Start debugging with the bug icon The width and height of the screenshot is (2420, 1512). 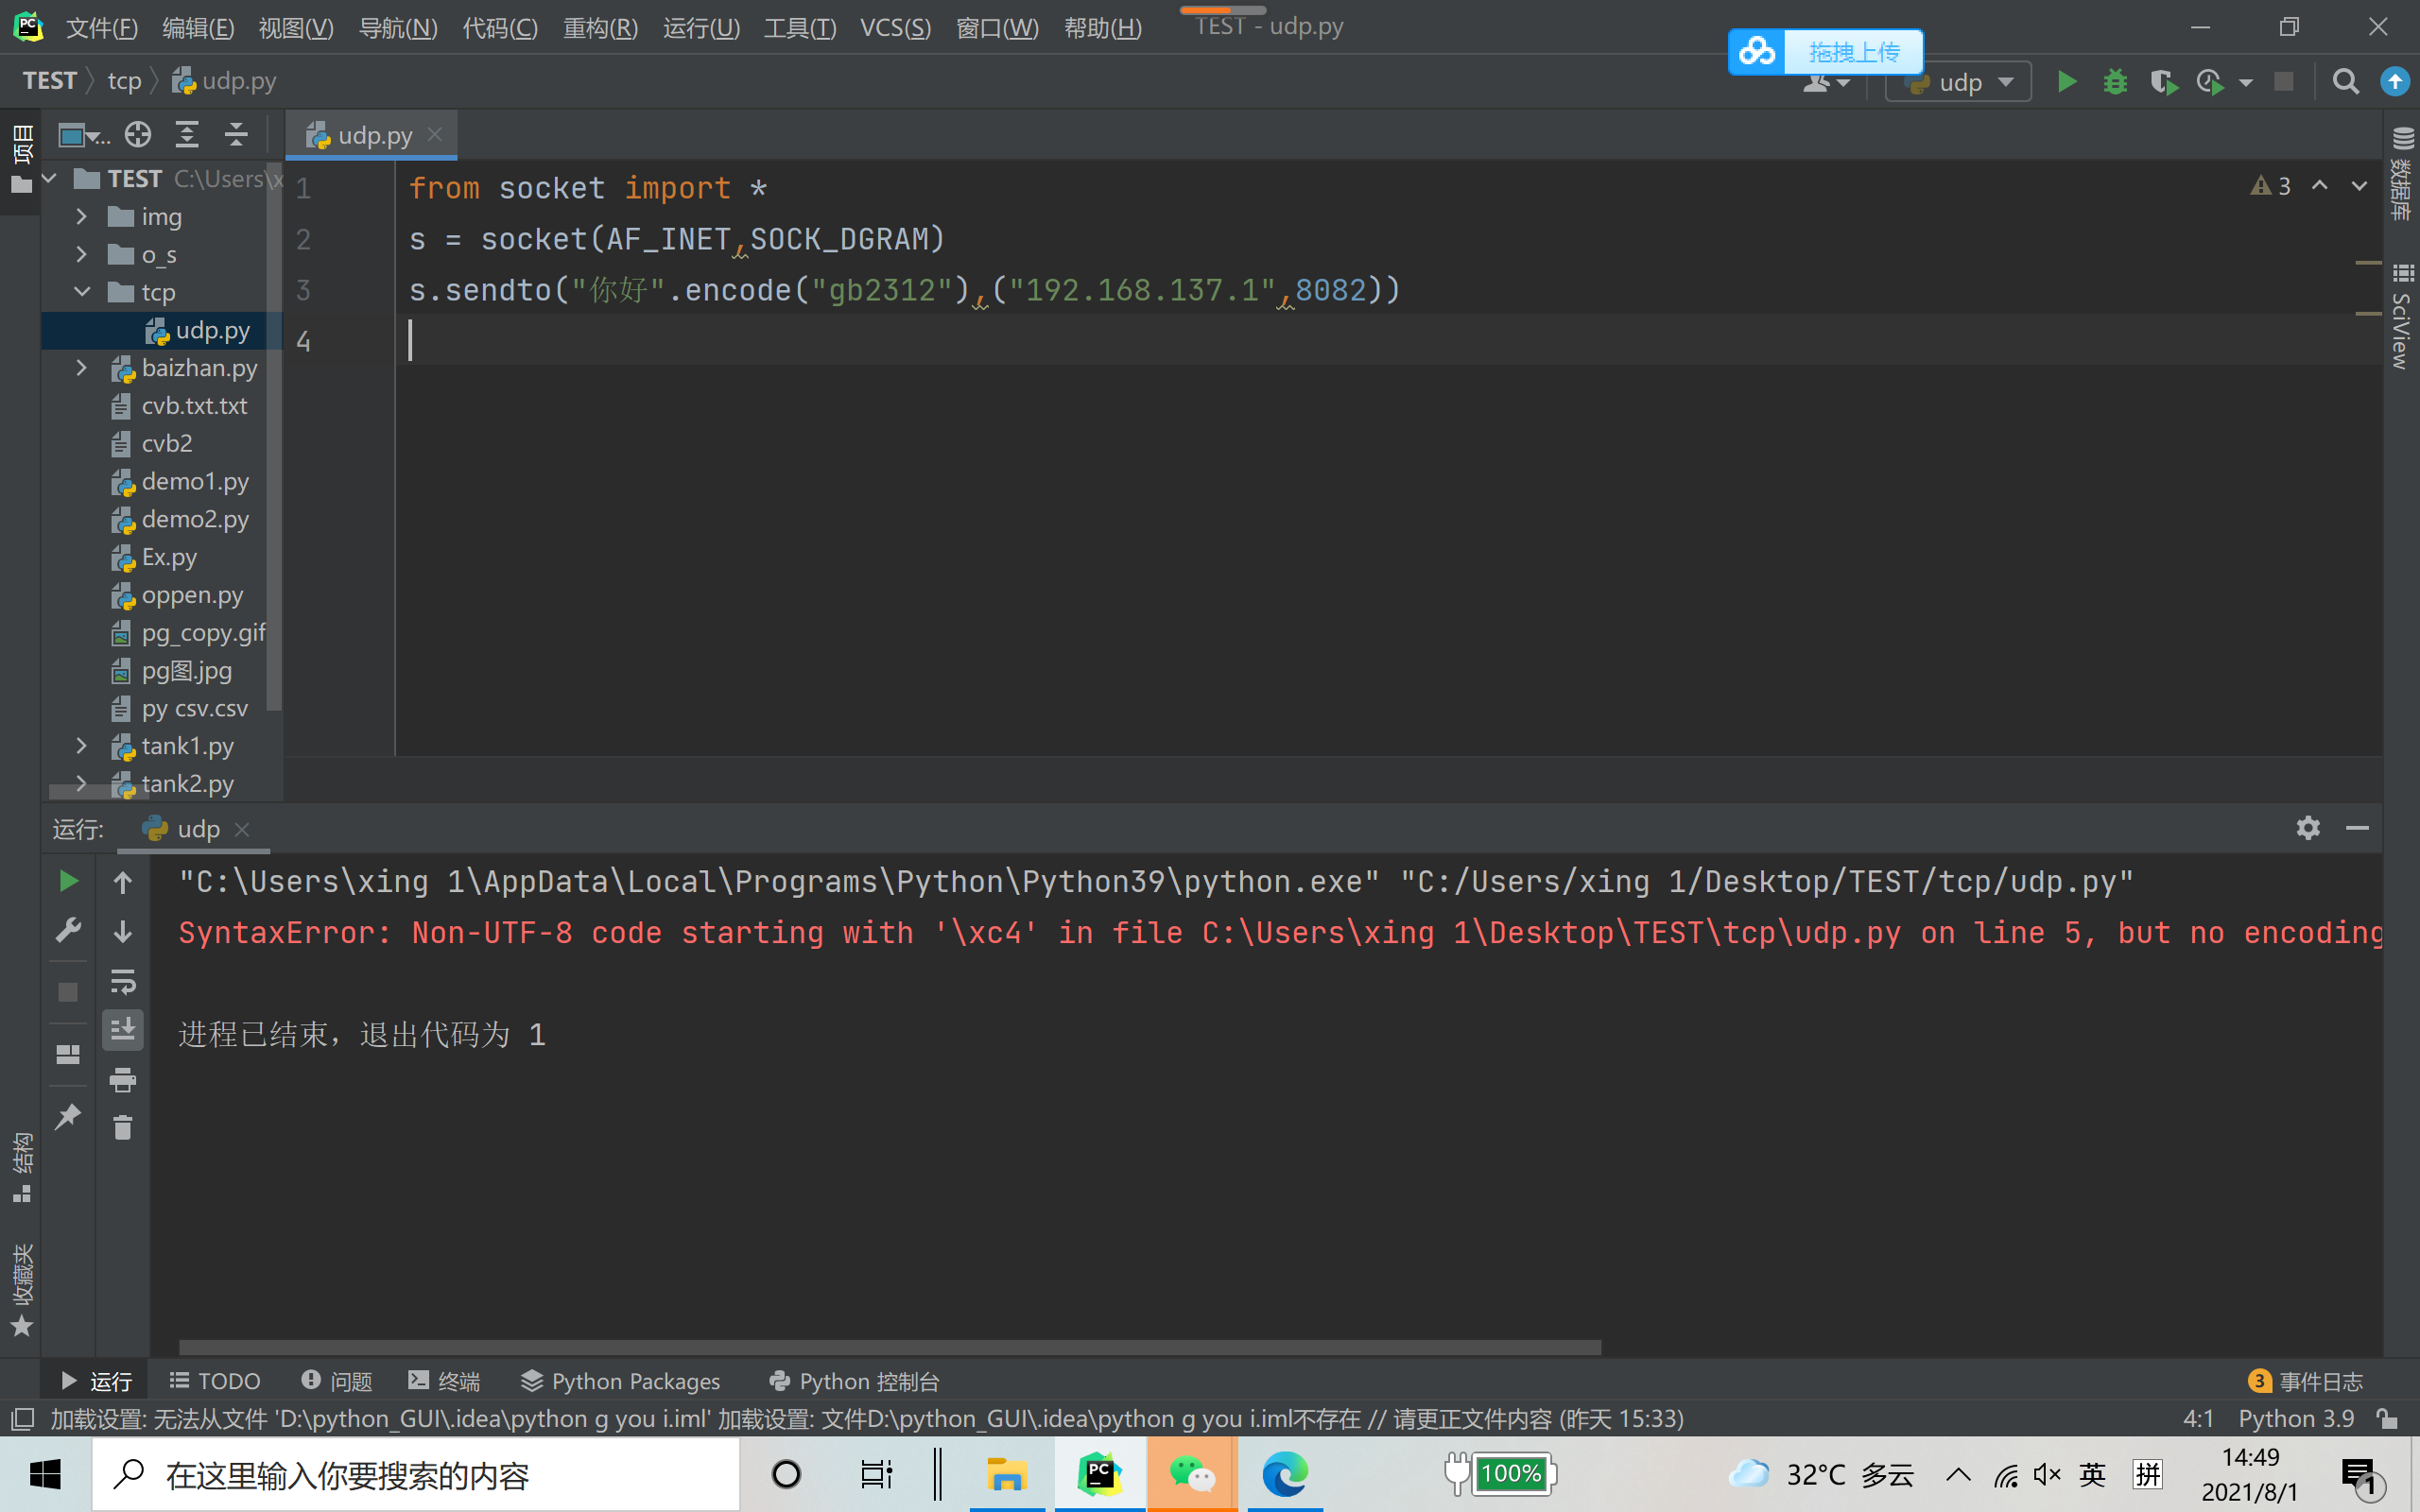(x=2115, y=82)
